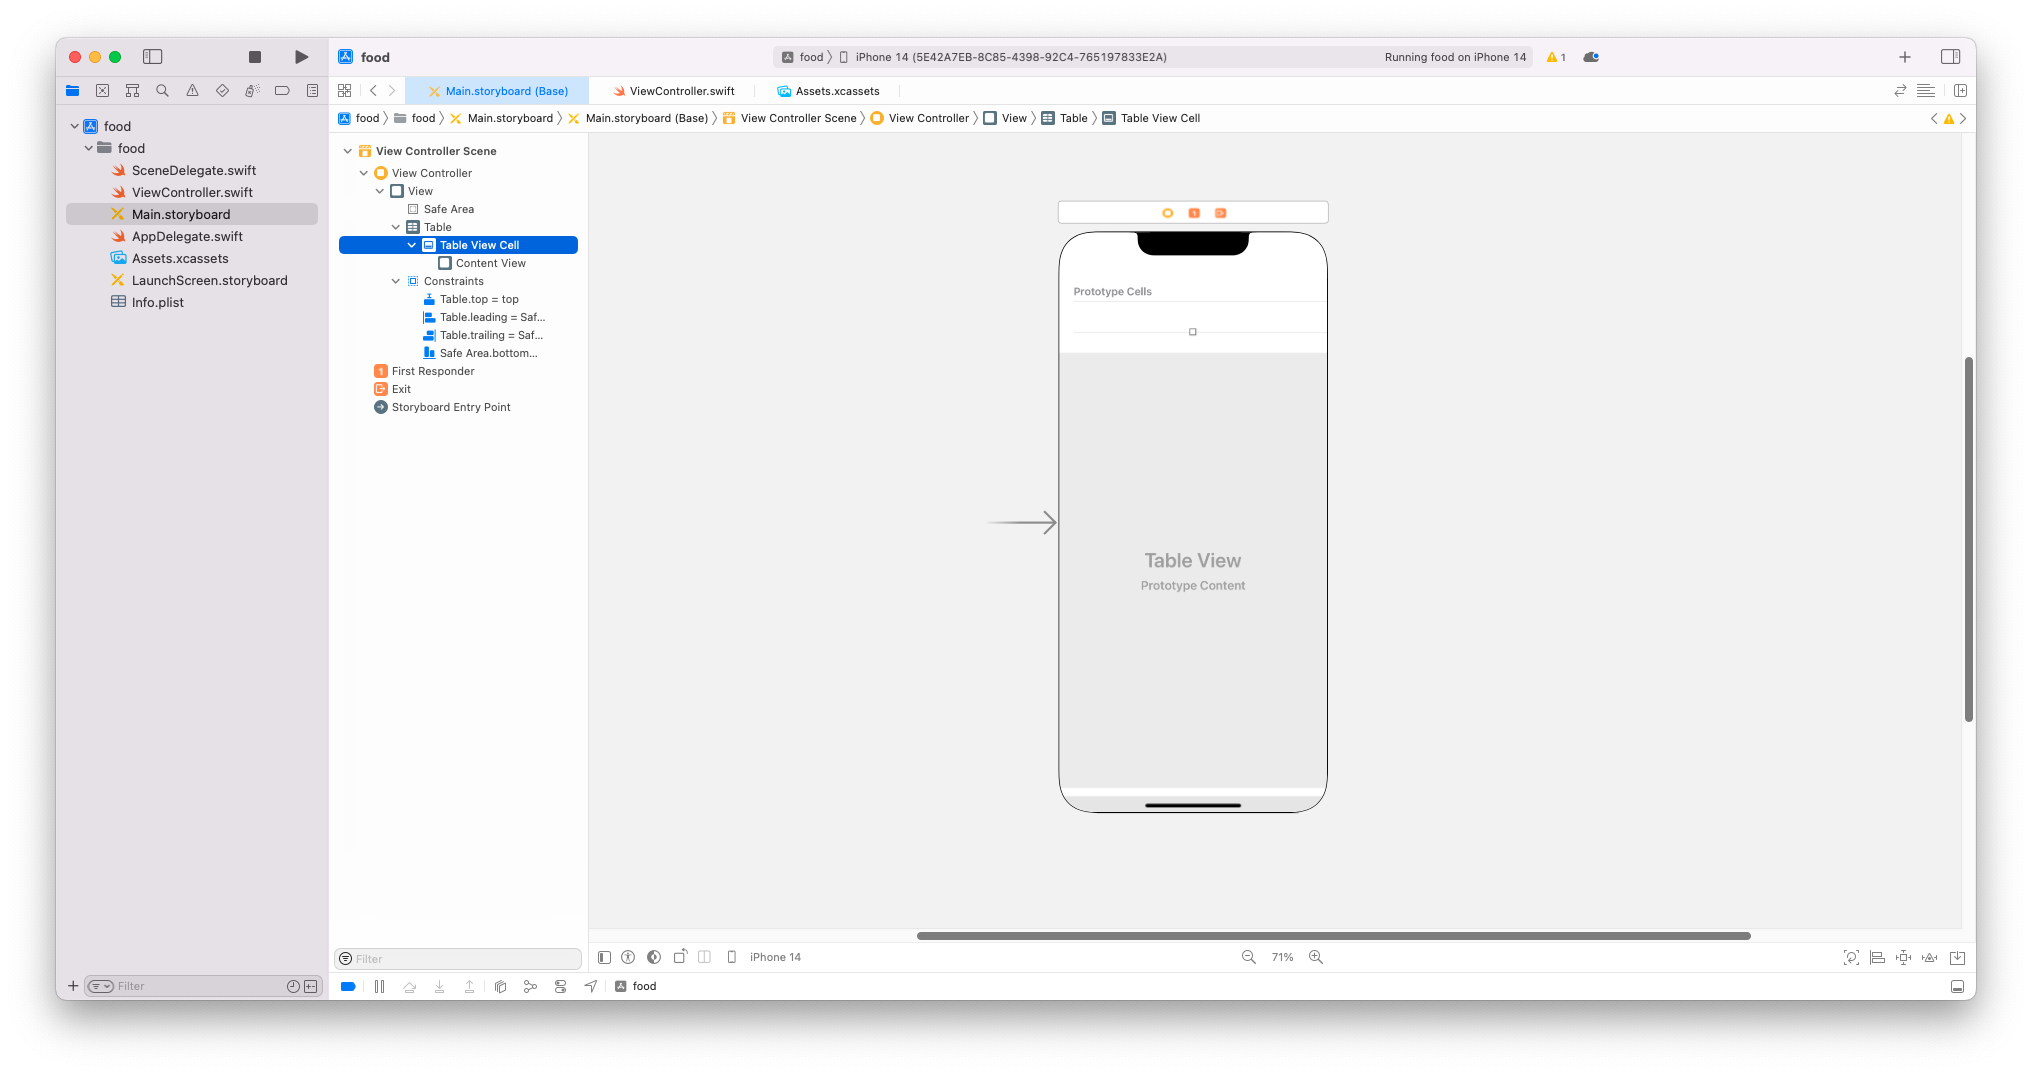This screenshot has height=1074, width=2032.
Task: Open the related items grid menu
Action: tap(345, 91)
